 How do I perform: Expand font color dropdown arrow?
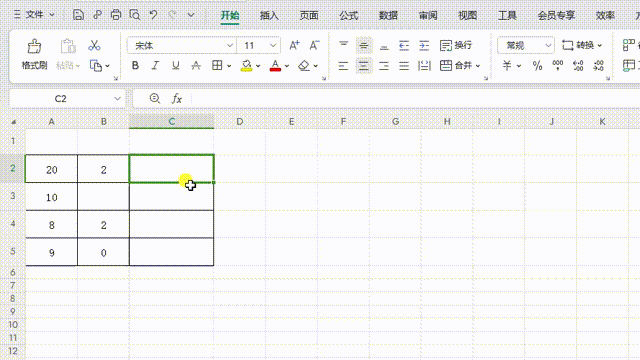click(x=287, y=66)
